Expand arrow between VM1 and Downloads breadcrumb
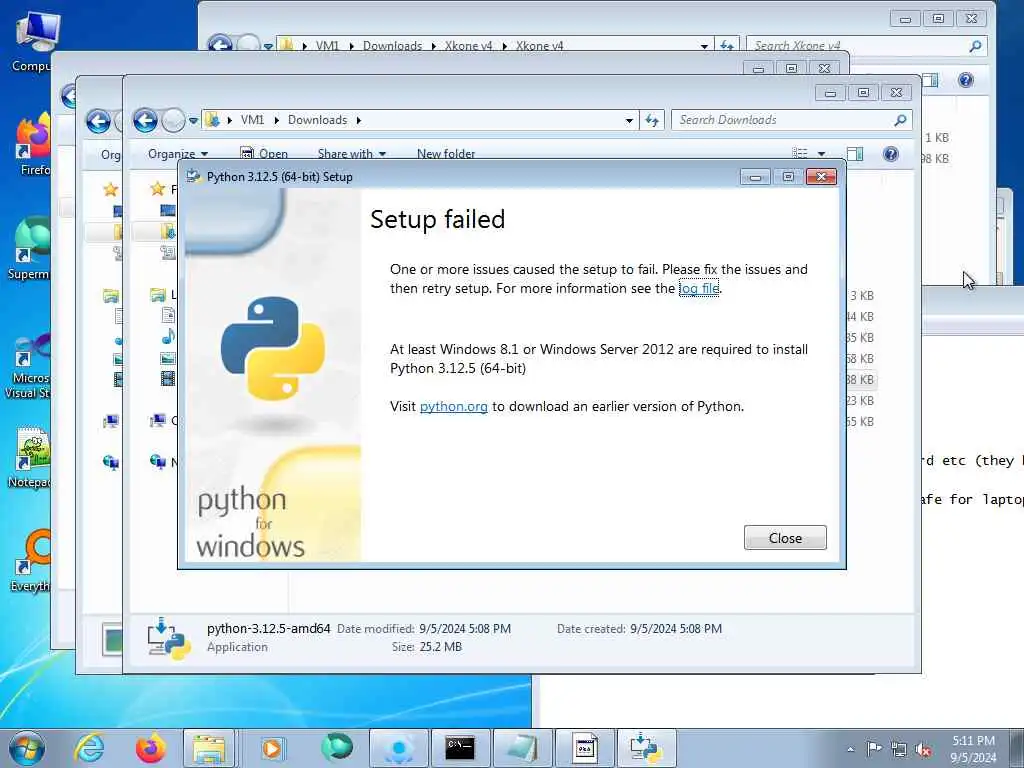Screen dimensions: 1024x768 click(276, 120)
